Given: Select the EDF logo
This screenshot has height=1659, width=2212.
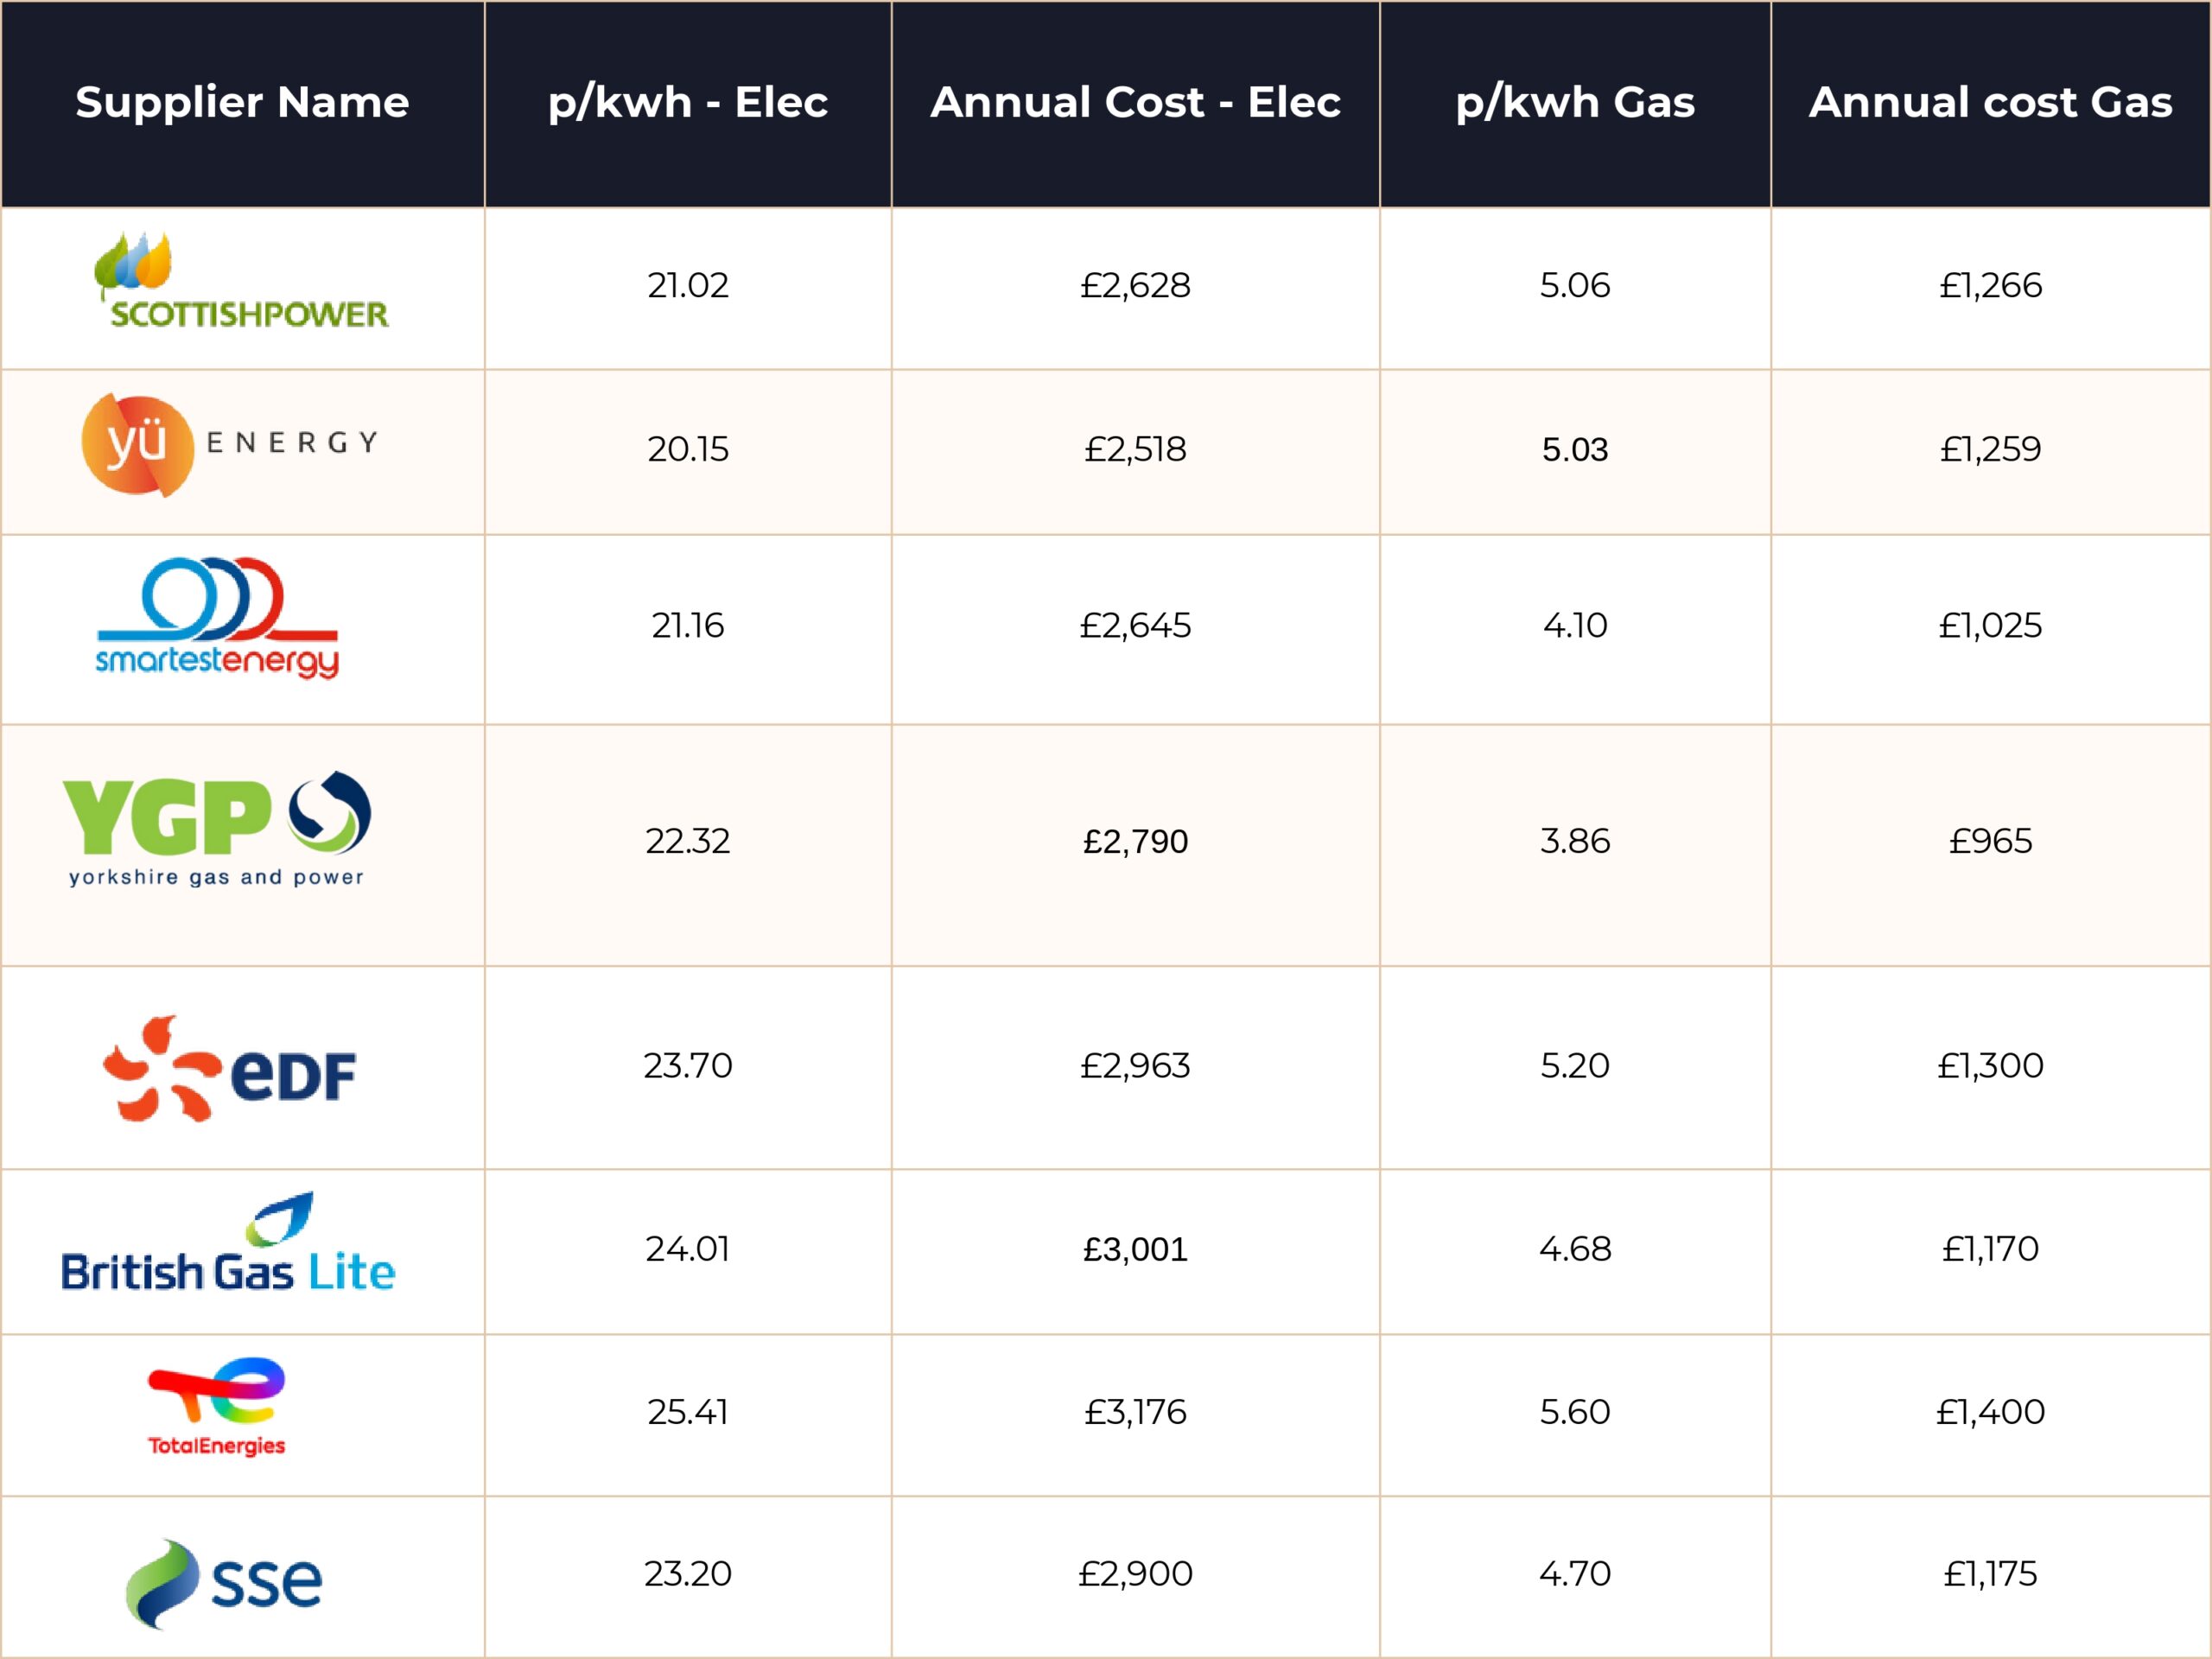Looking at the screenshot, I should click(230, 1070).
